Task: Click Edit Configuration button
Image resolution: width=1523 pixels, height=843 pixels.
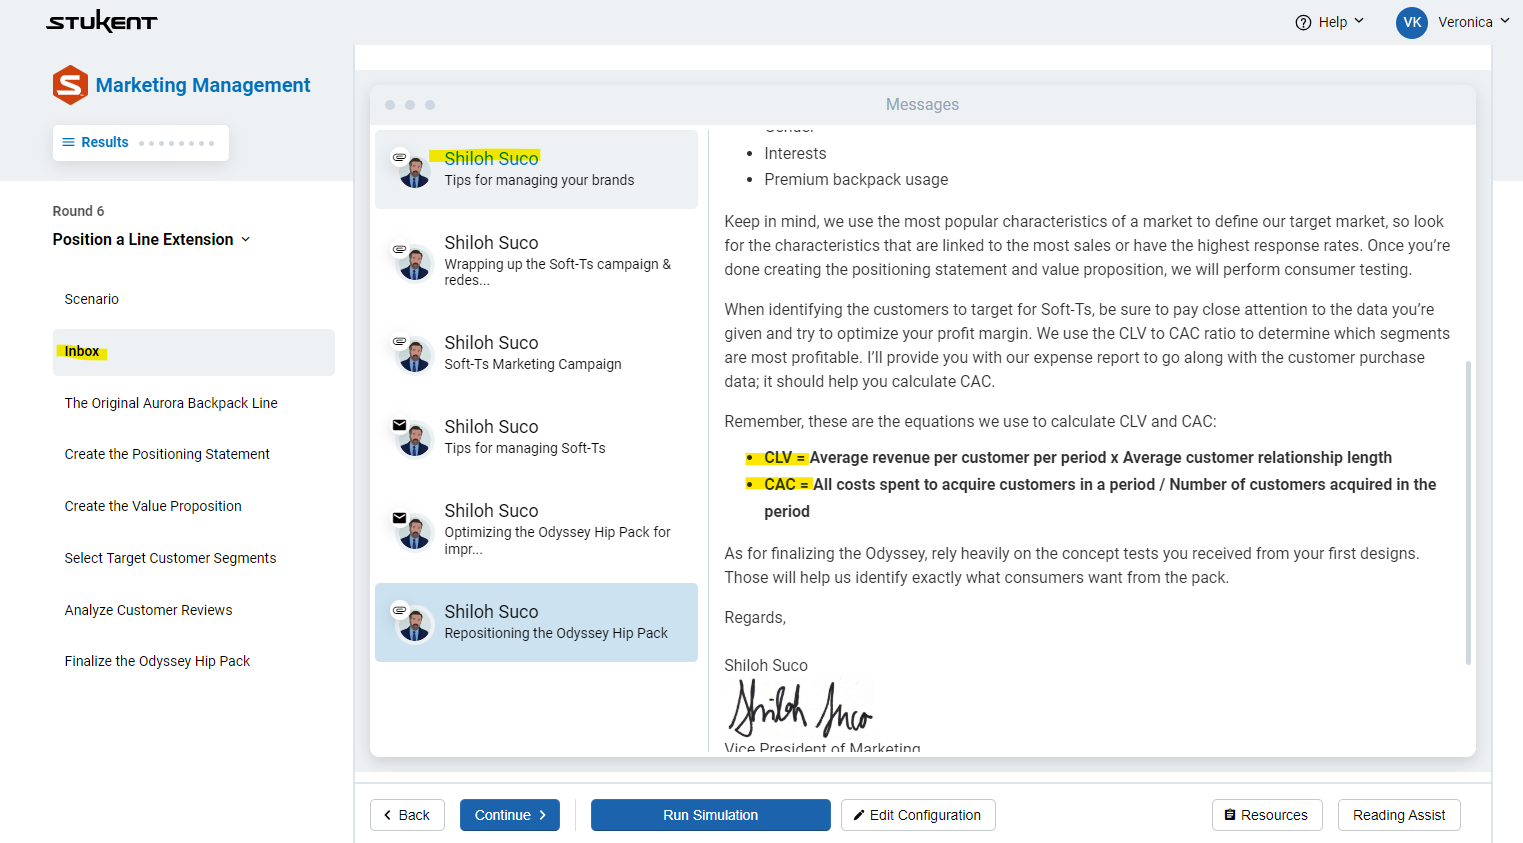Action: point(918,815)
